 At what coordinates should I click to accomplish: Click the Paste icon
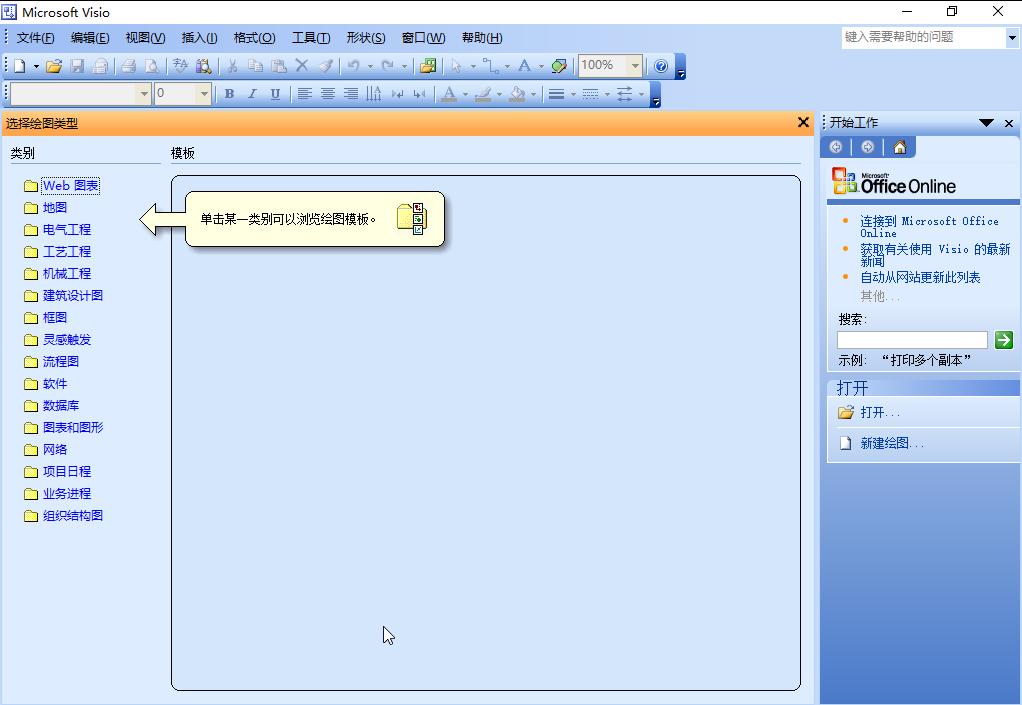tap(278, 66)
